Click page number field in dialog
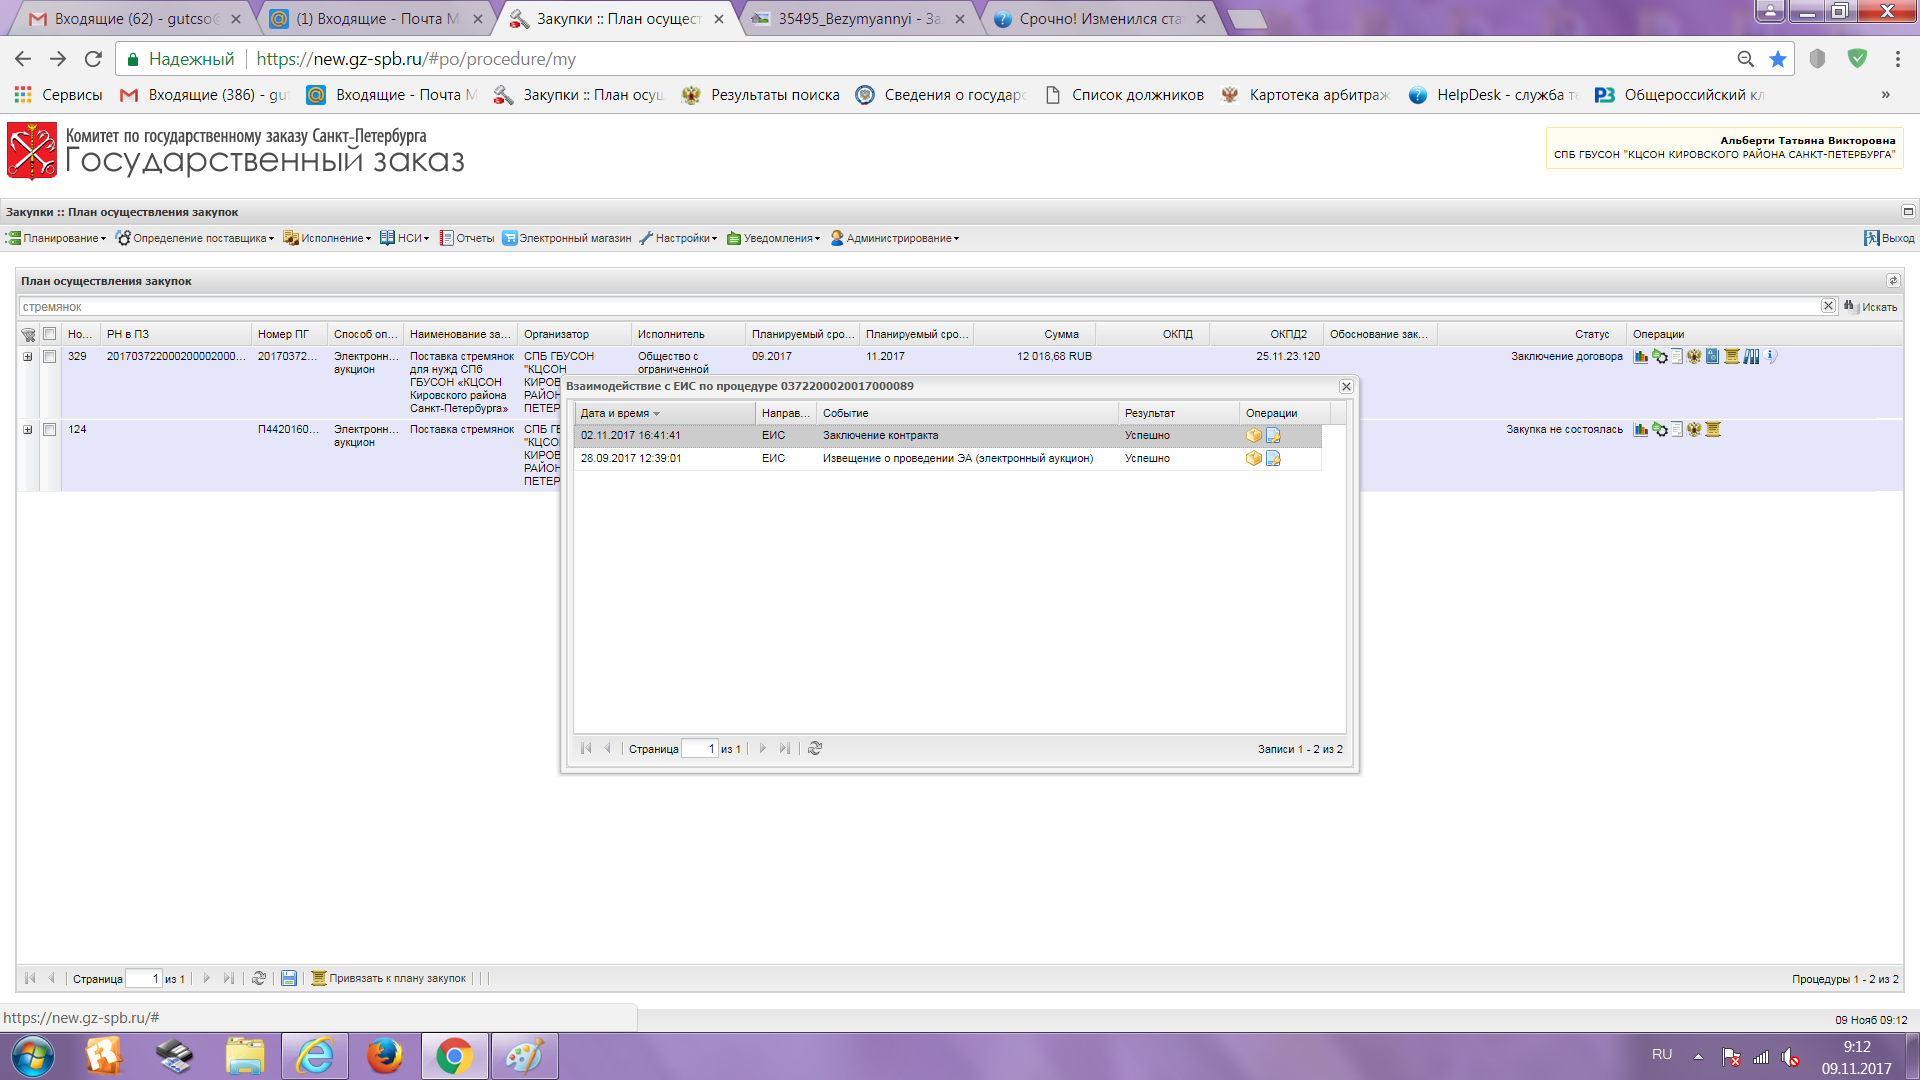The width and height of the screenshot is (1920, 1080). [699, 749]
